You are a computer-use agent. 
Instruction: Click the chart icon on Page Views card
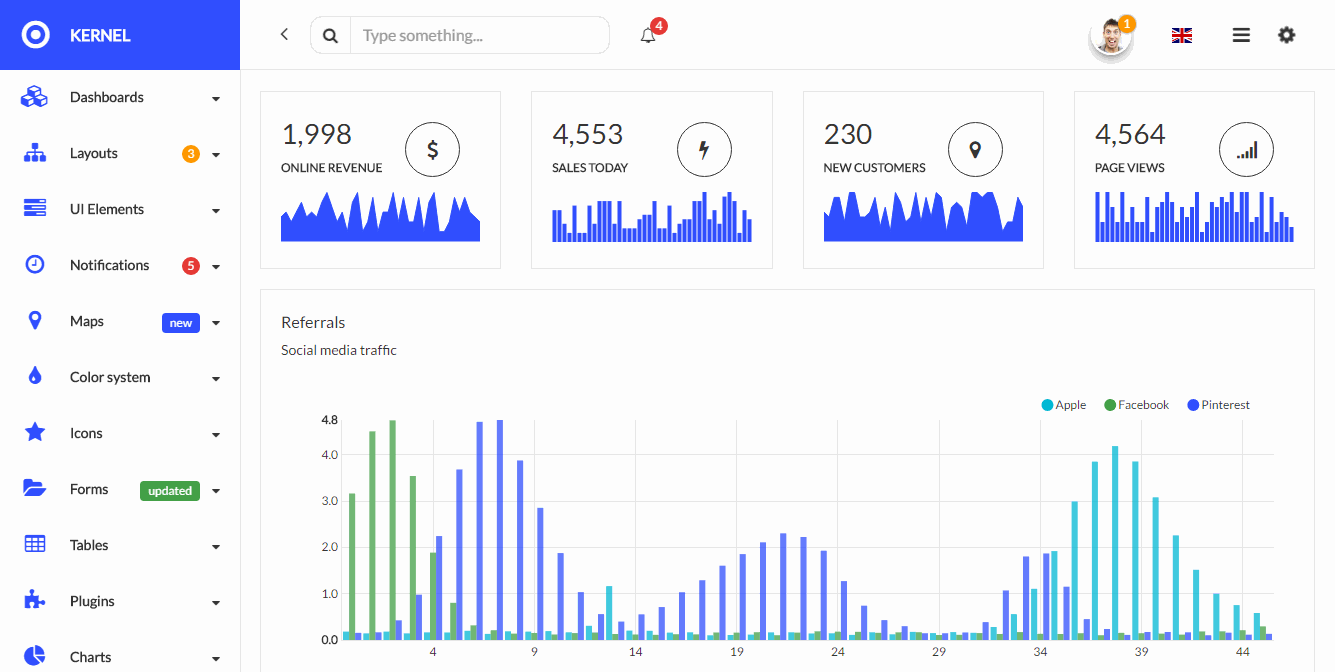coord(1246,149)
